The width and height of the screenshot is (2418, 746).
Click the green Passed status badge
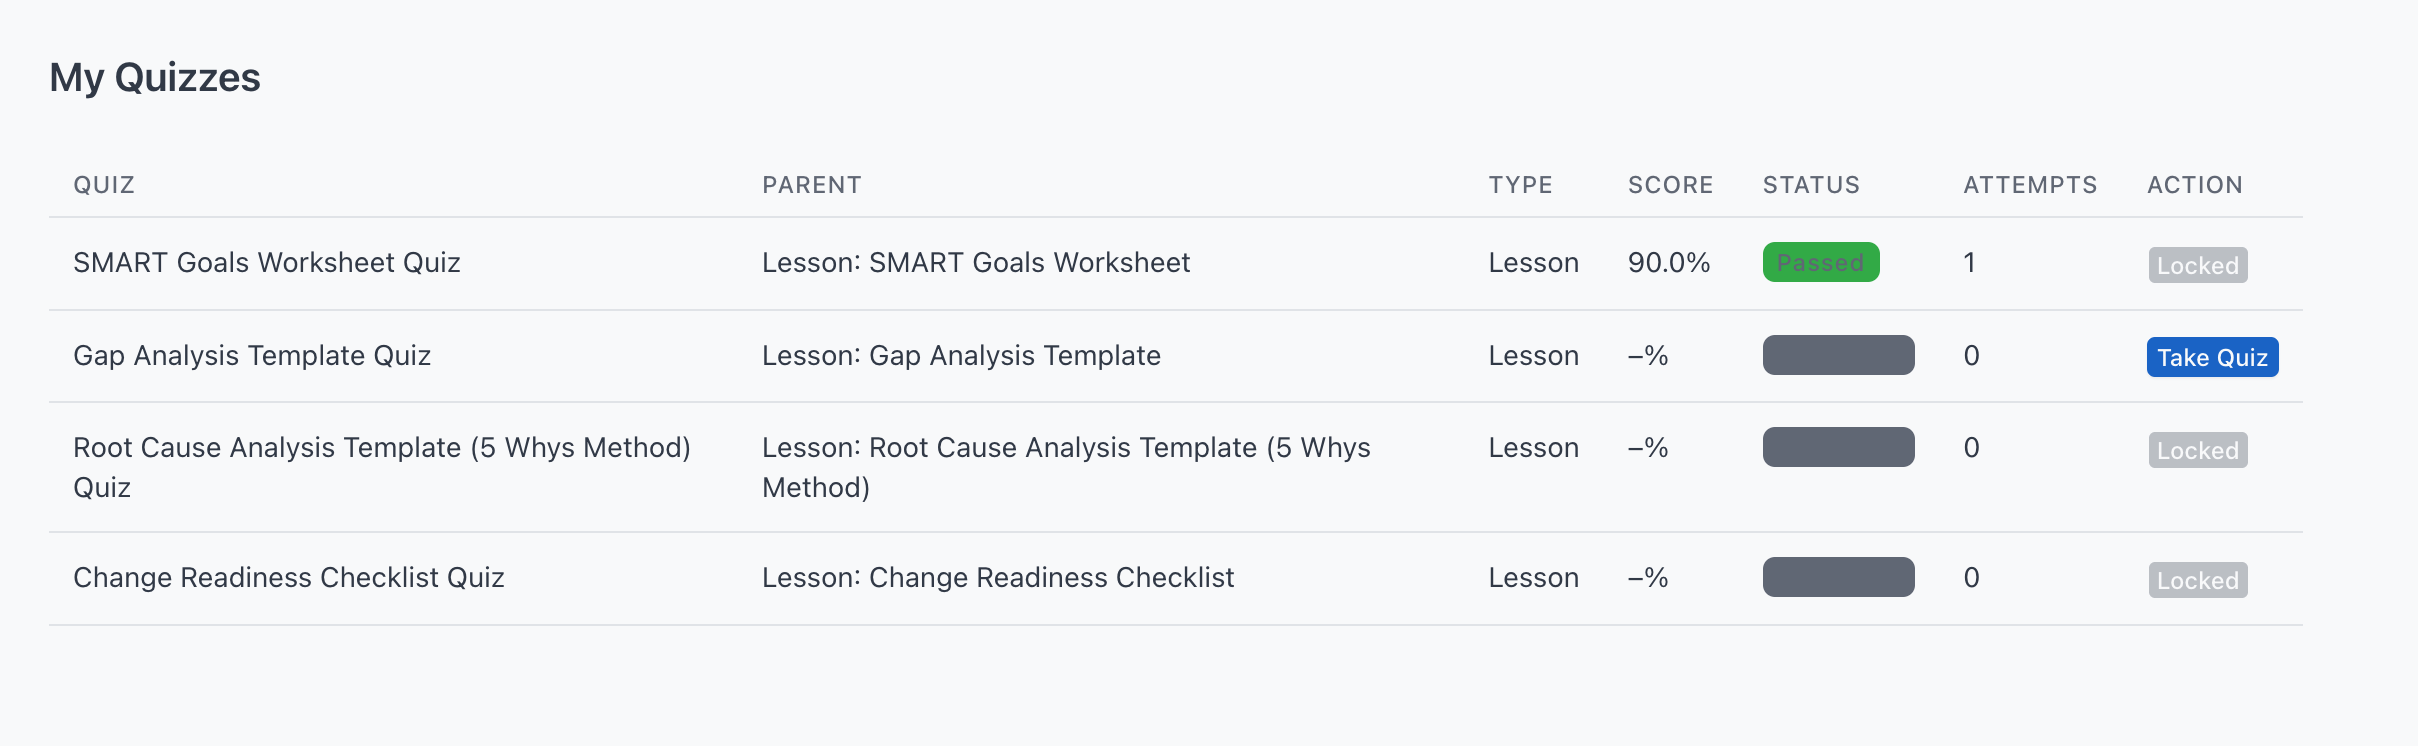point(1821,262)
